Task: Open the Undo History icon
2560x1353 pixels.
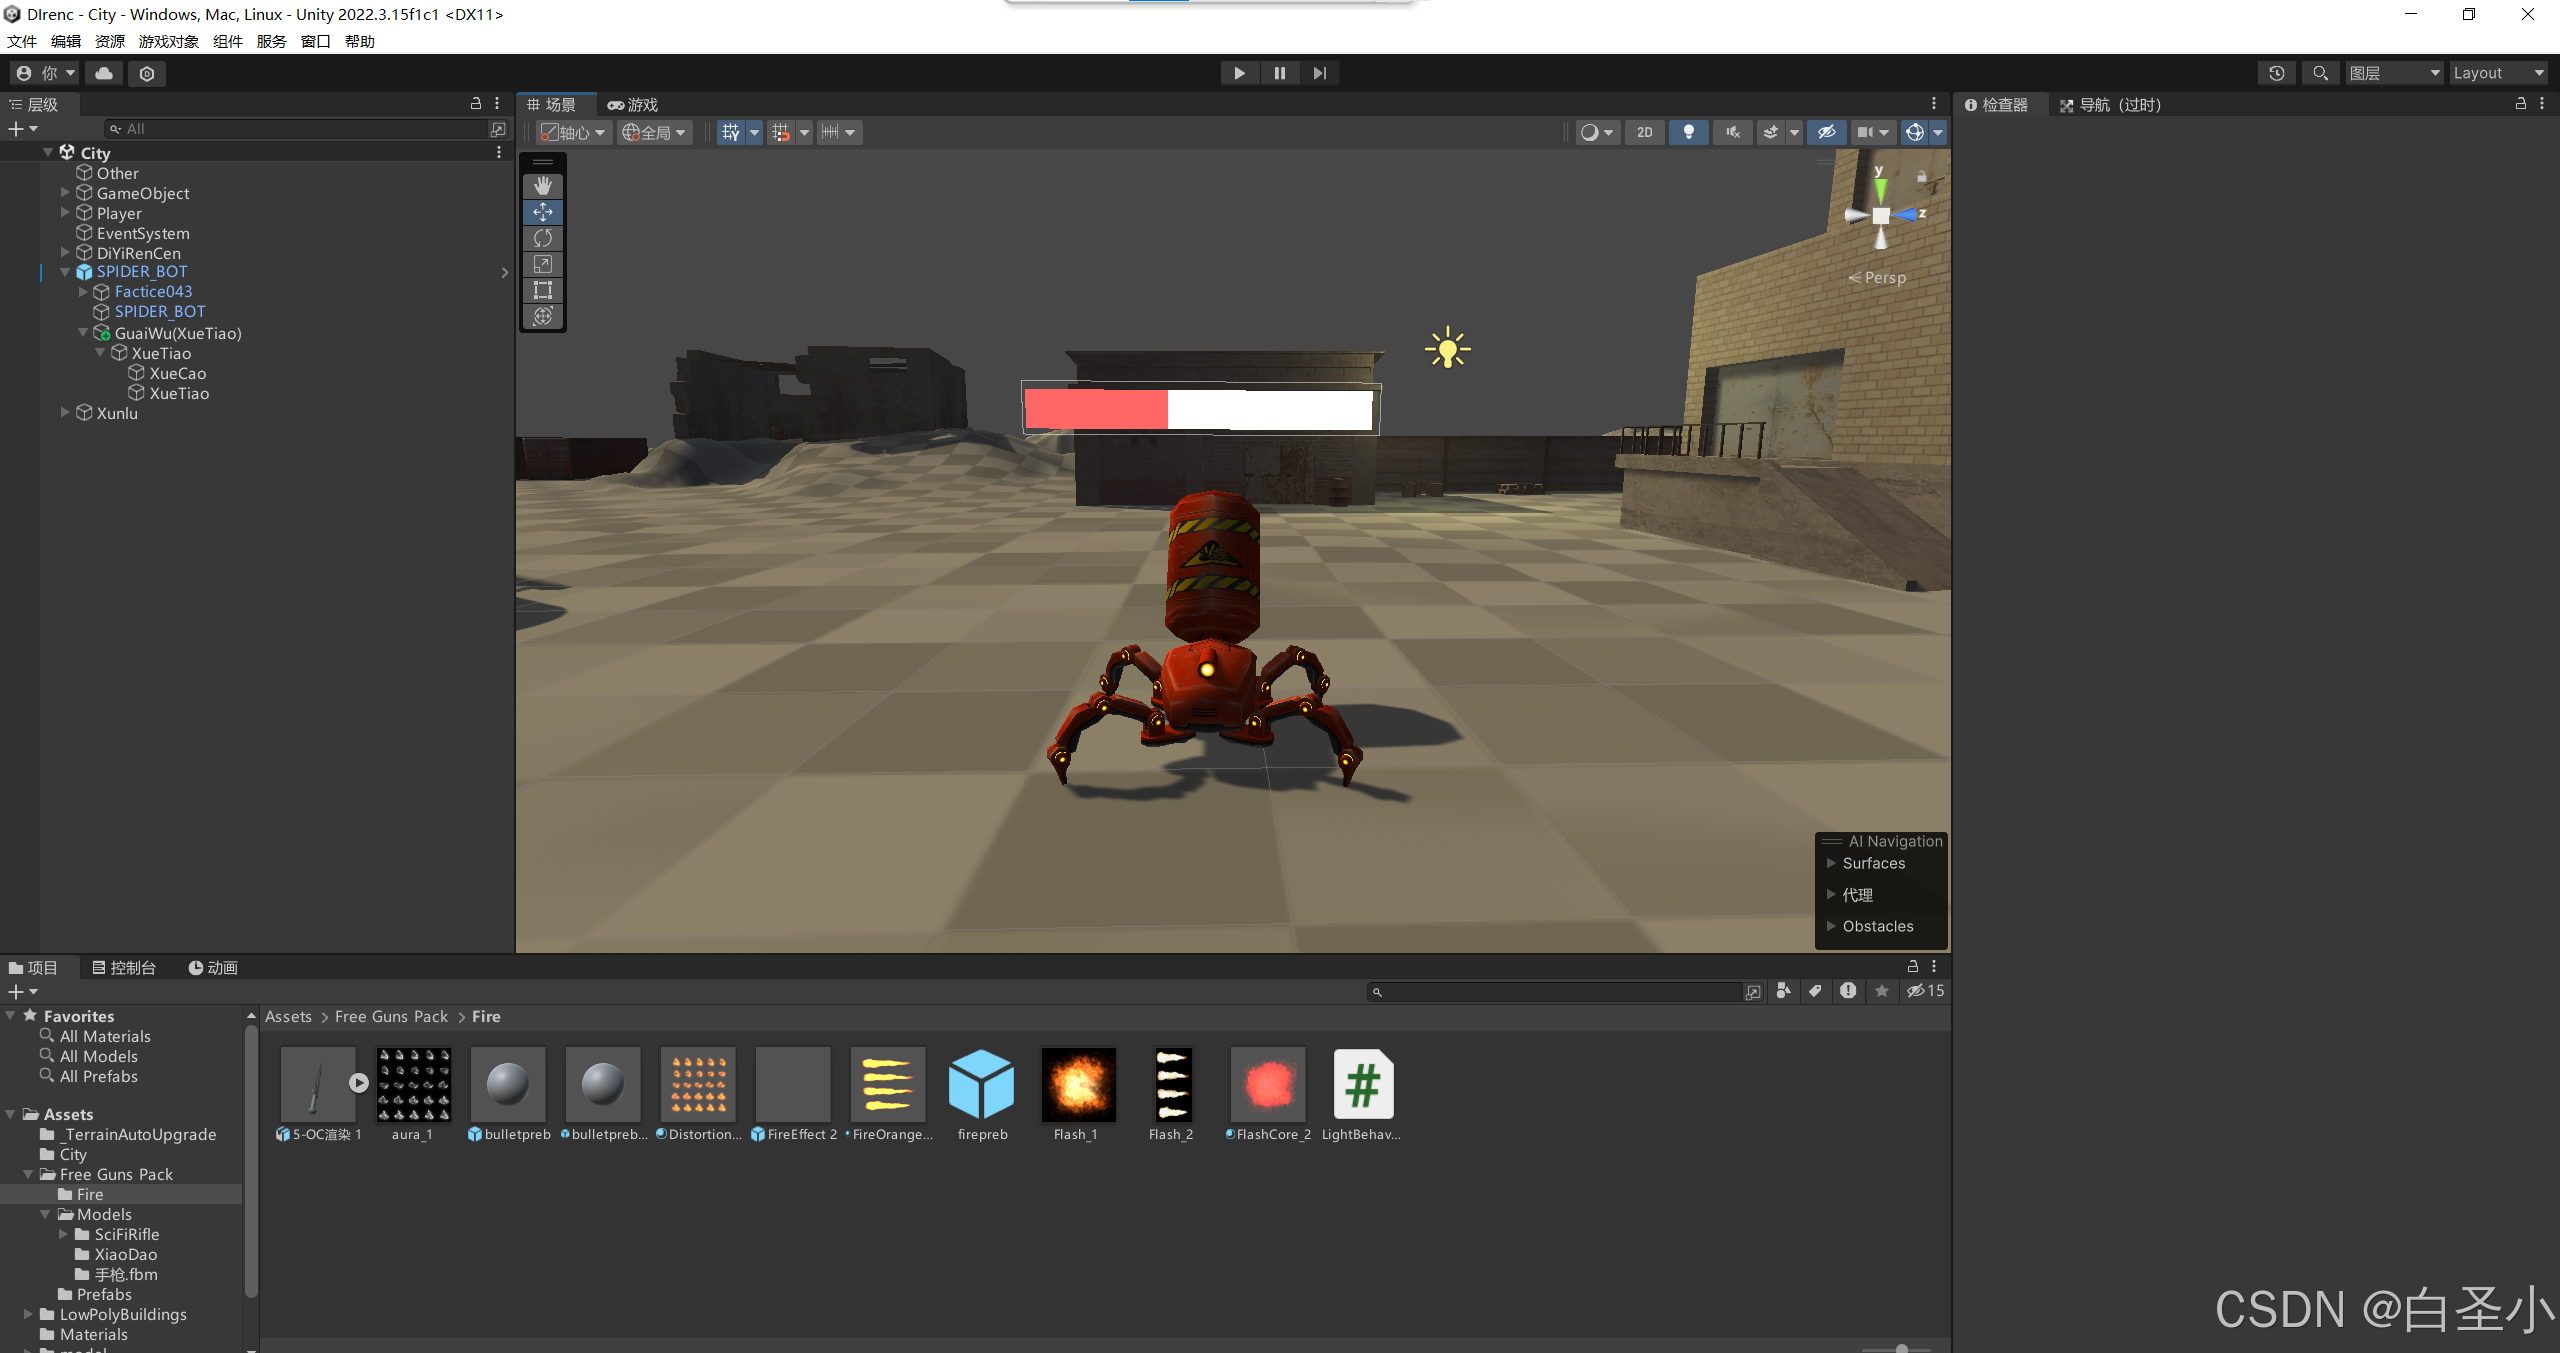Action: (x=2277, y=73)
